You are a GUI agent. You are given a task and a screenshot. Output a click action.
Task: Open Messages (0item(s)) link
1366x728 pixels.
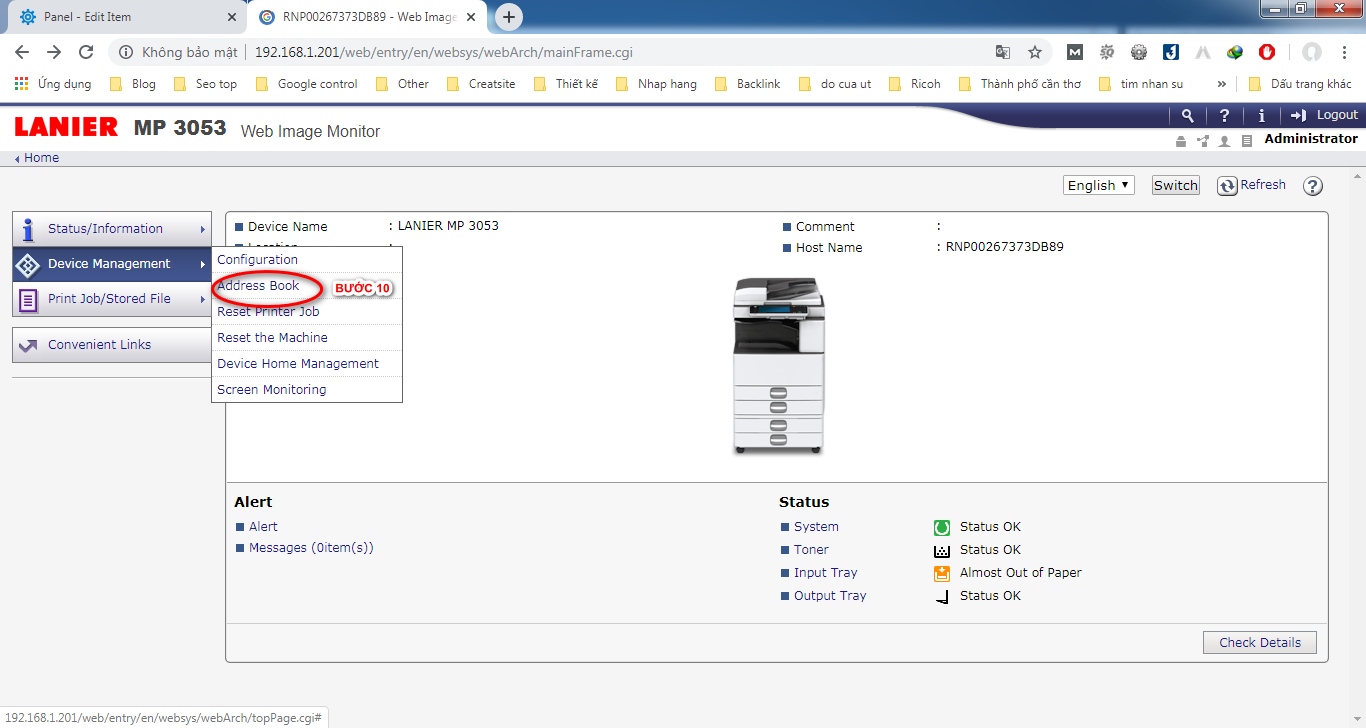(x=311, y=548)
